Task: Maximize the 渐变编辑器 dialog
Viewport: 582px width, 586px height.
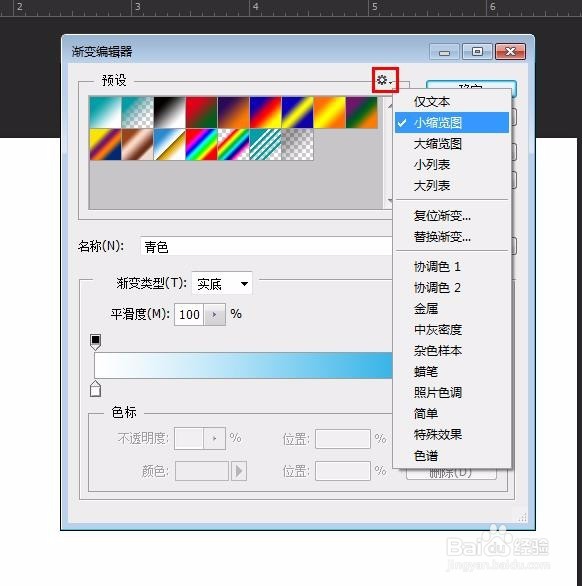Action: 477,52
